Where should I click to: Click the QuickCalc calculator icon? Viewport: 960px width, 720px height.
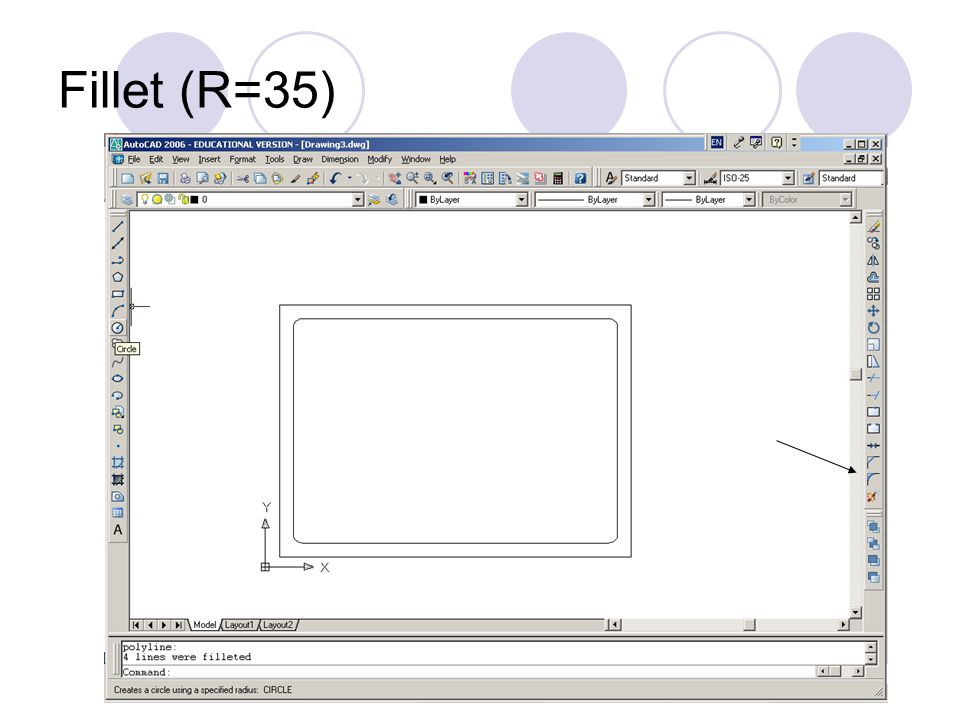[x=558, y=178]
